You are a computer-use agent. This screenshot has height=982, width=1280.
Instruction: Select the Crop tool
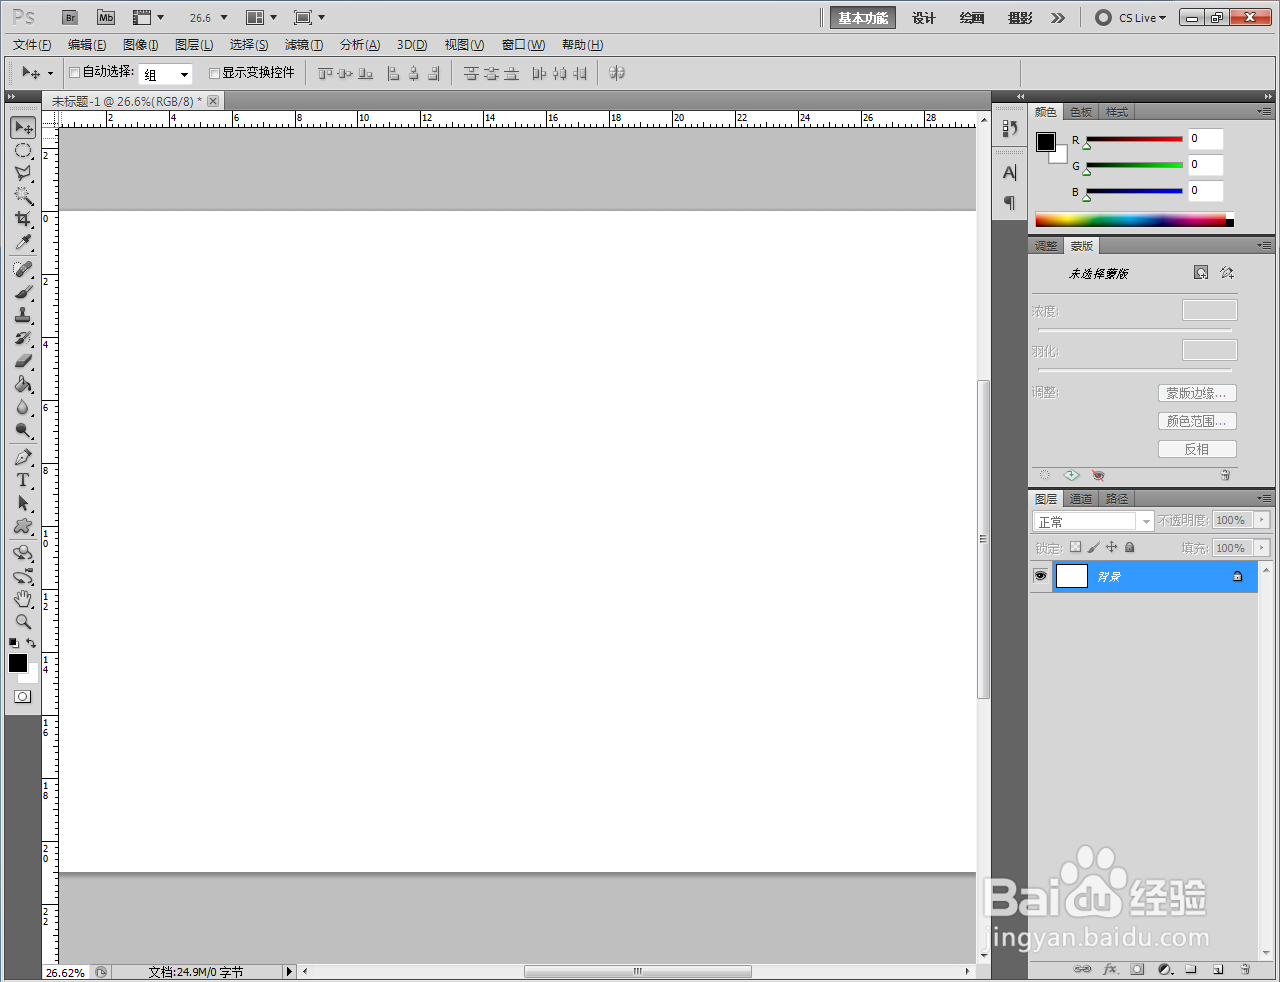click(x=23, y=220)
